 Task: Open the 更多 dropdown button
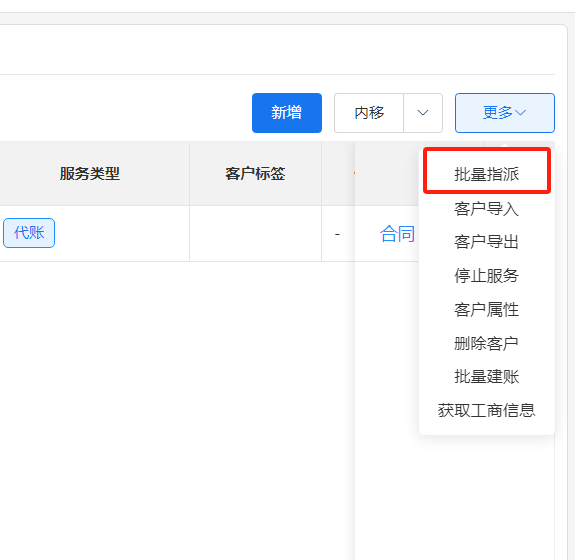point(505,113)
